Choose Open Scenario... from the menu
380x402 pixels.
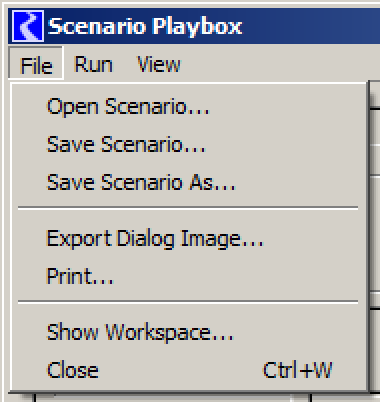[x=189, y=107]
